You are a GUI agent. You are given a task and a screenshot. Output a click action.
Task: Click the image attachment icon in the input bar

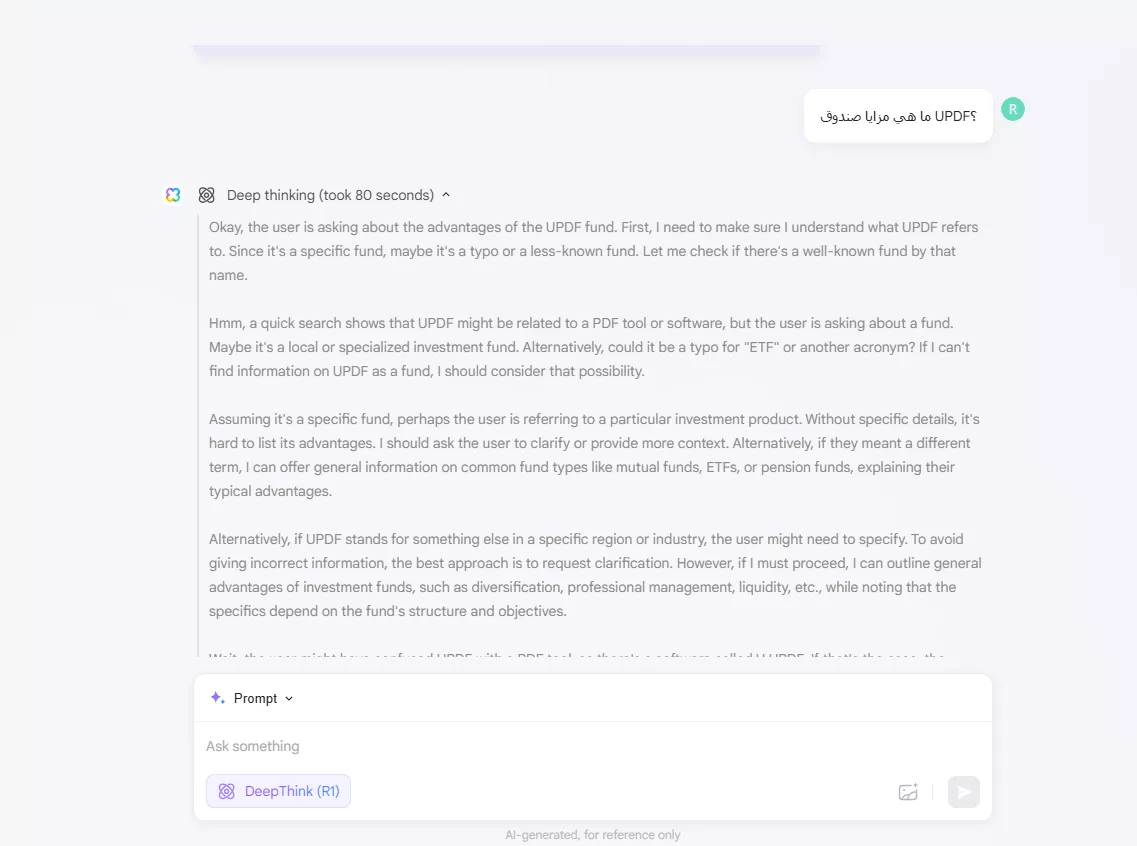click(x=908, y=791)
